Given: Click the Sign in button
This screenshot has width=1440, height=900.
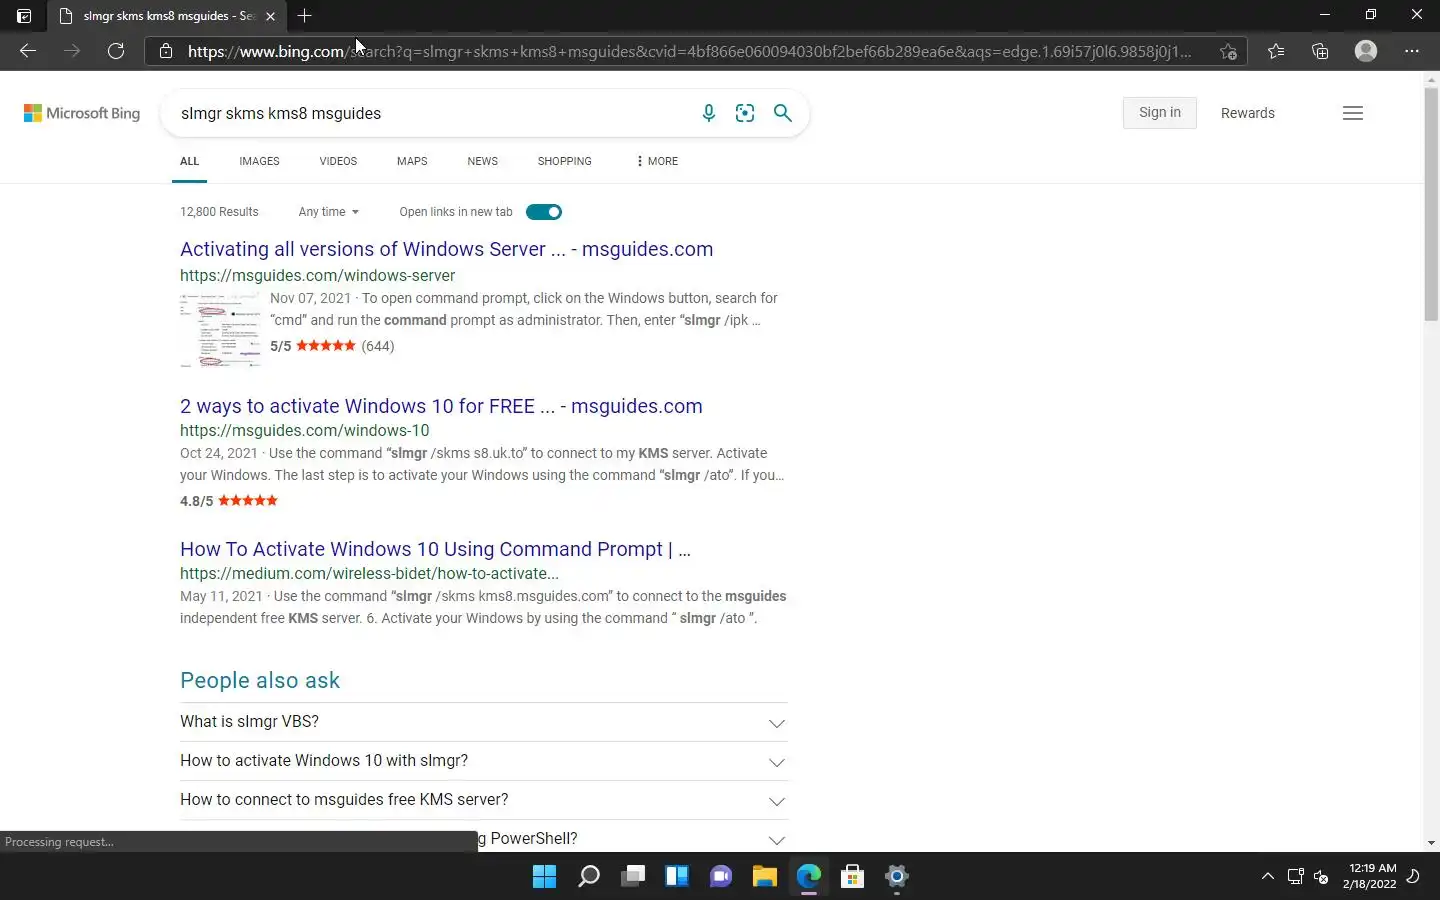Looking at the screenshot, I should (x=1160, y=113).
